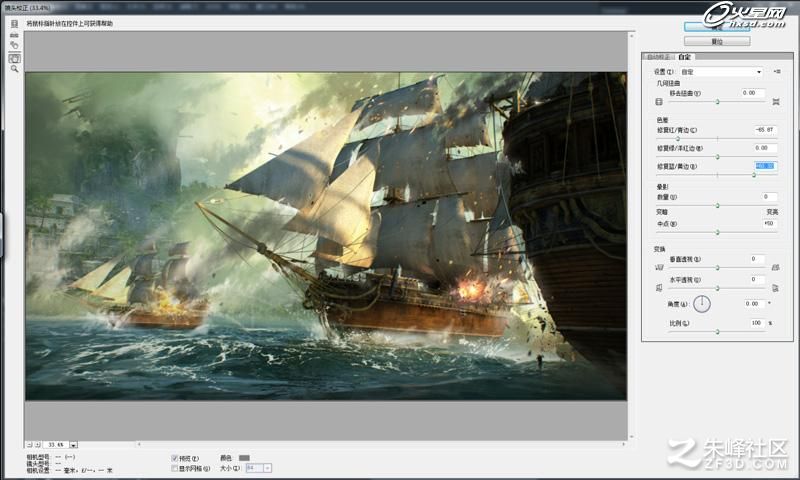Click the Vertical Perspective slider
The height and width of the screenshot is (480, 800).
717,267
